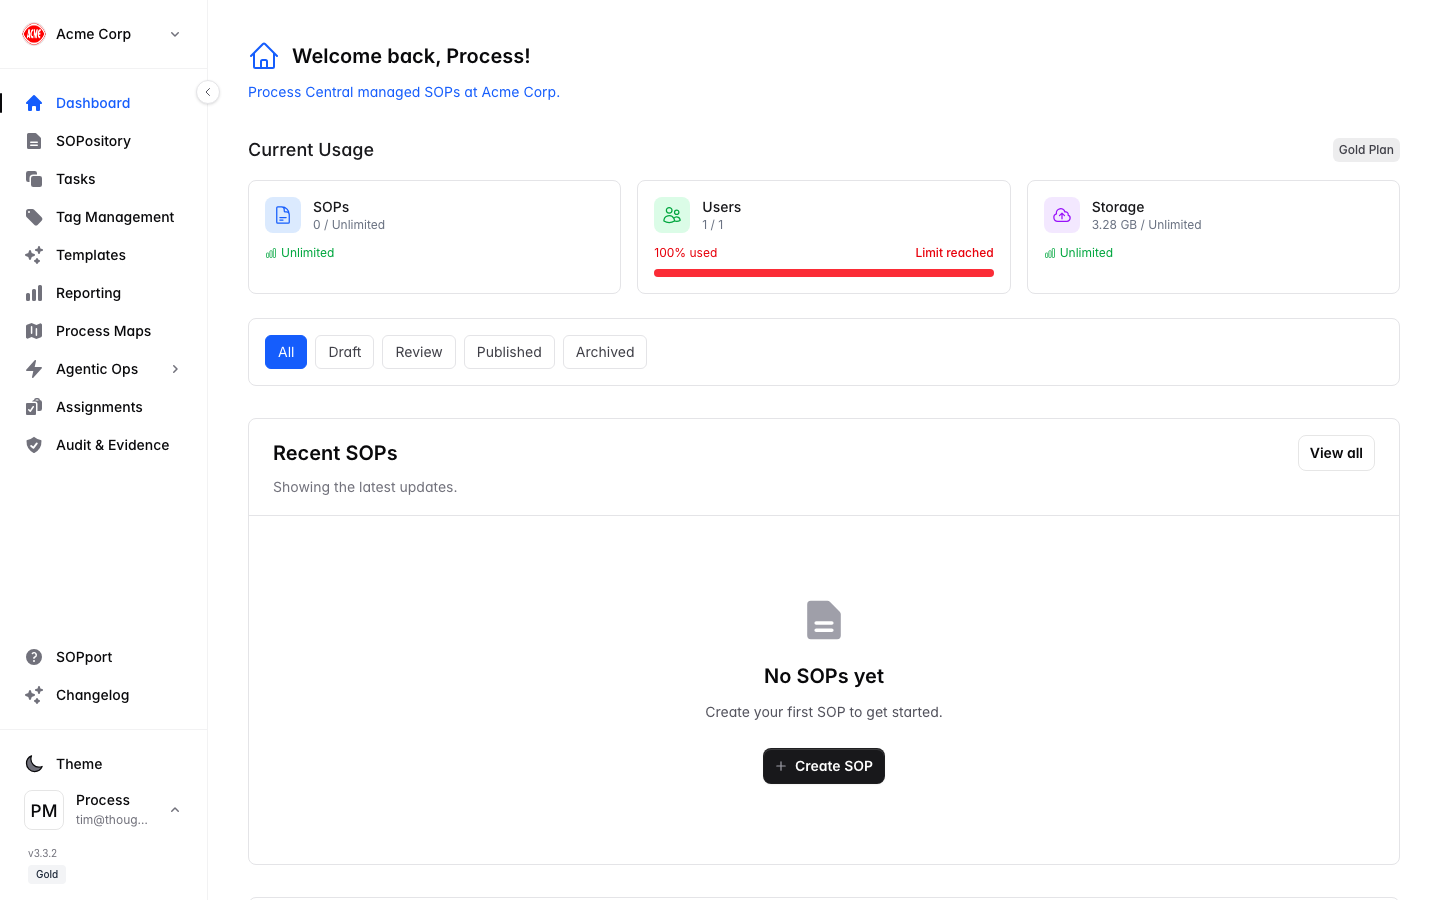The image size is (1440, 900).
Task: Toggle Theme using the moon icon
Action: coord(34,764)
